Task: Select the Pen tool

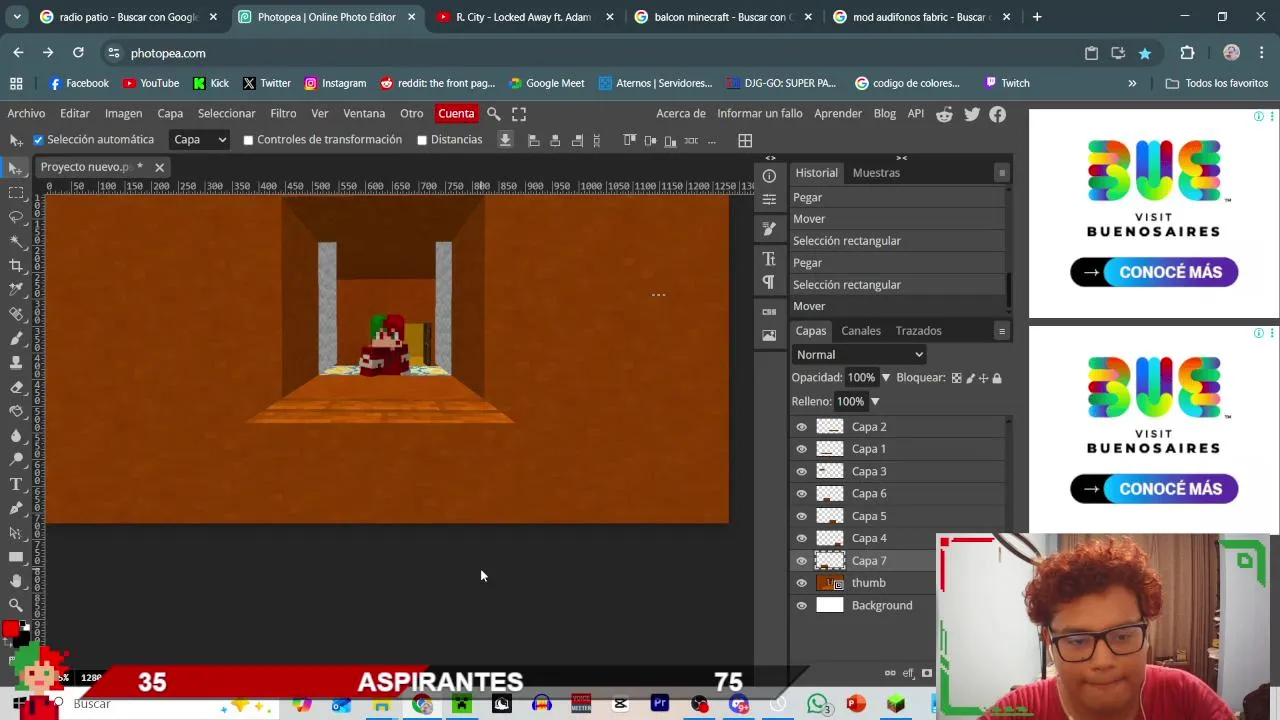Action: point(16,508)
